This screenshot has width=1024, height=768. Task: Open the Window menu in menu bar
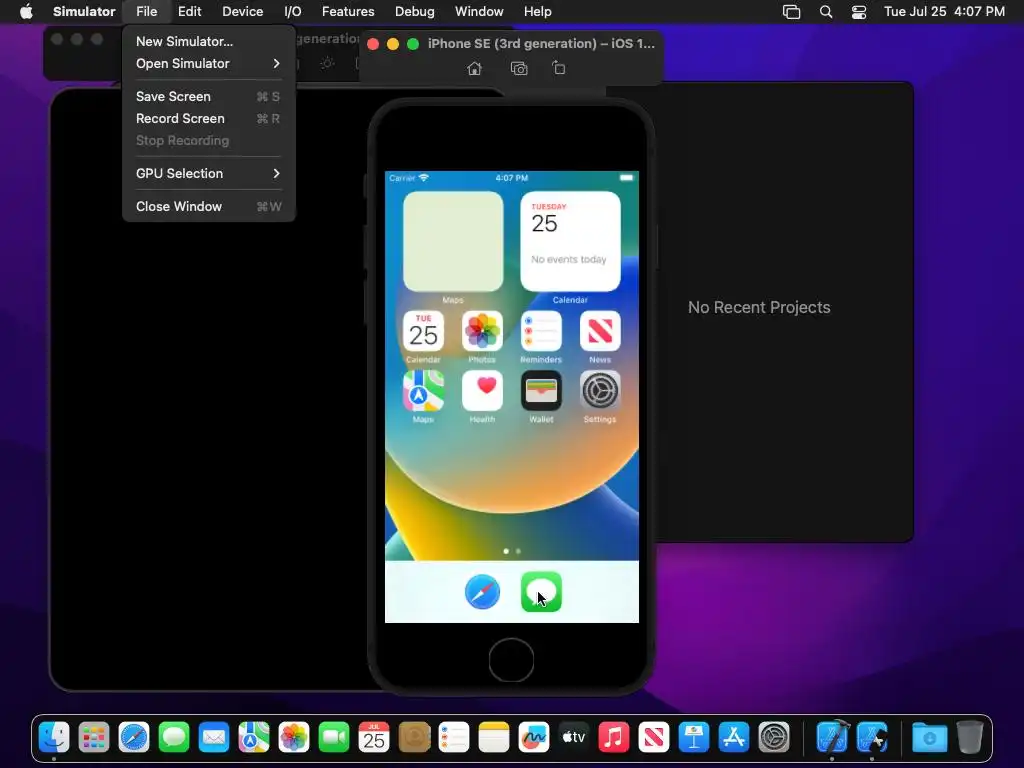coord(479,11)
